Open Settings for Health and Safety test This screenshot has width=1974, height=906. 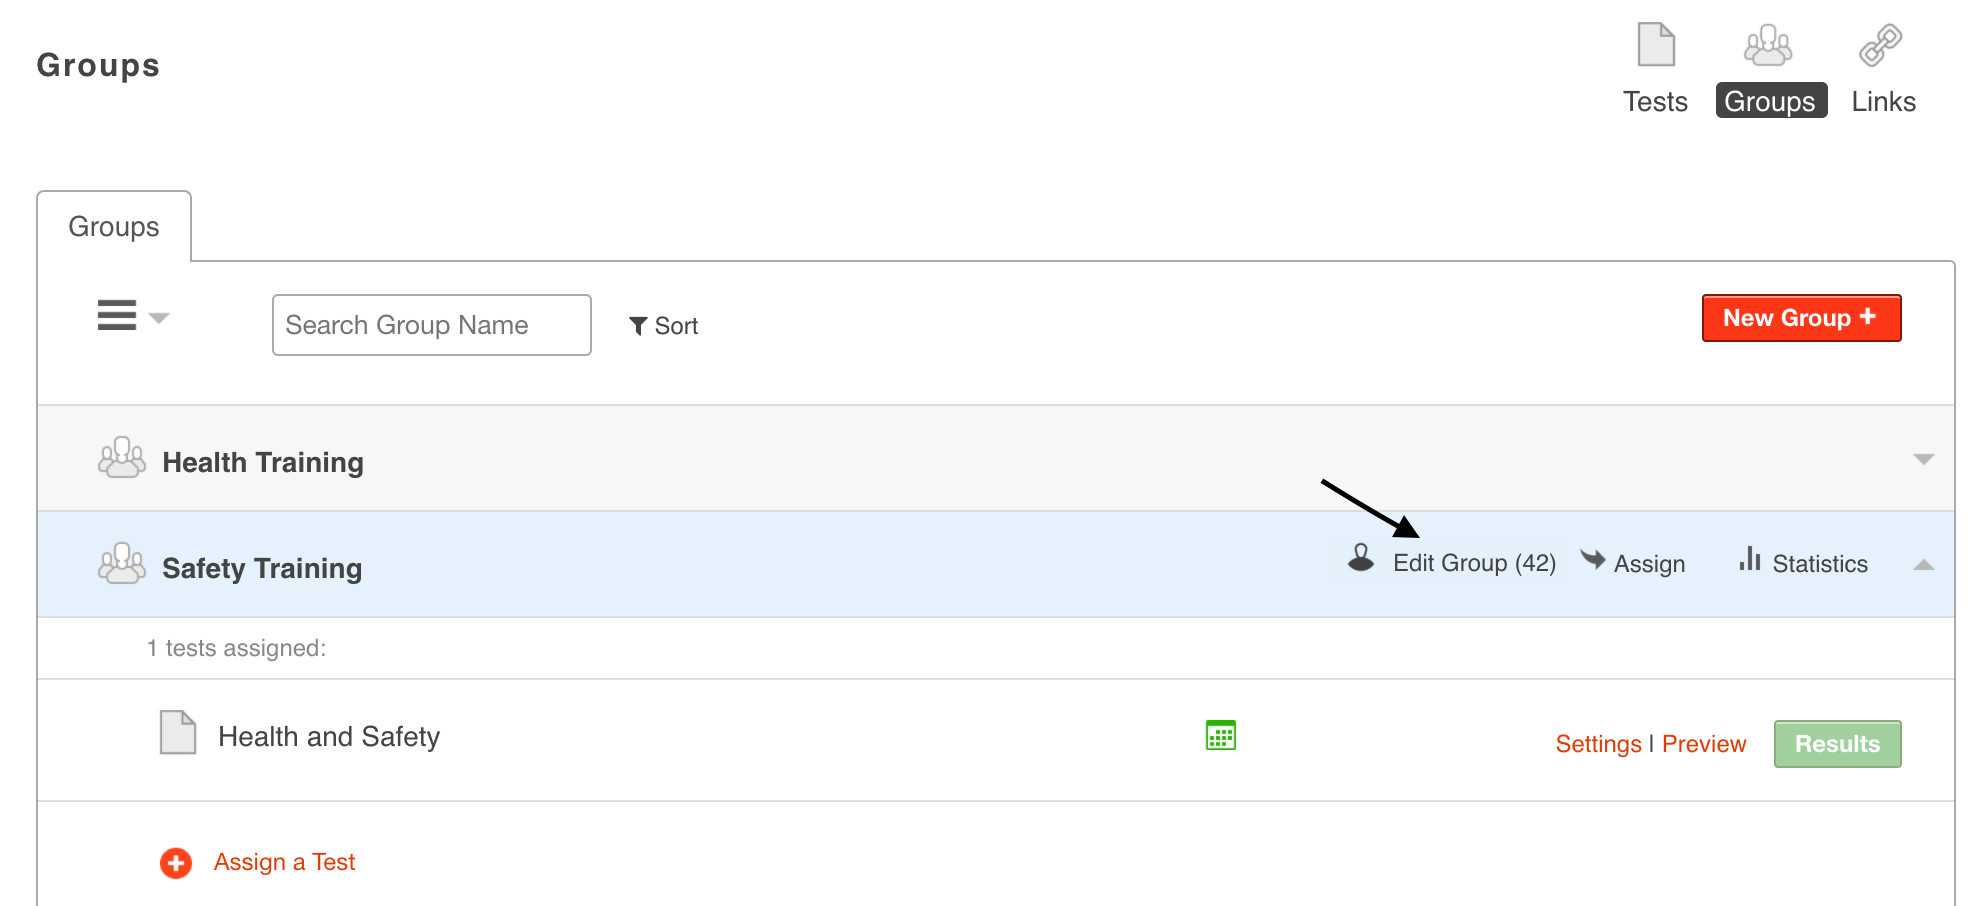point(1598,744)
